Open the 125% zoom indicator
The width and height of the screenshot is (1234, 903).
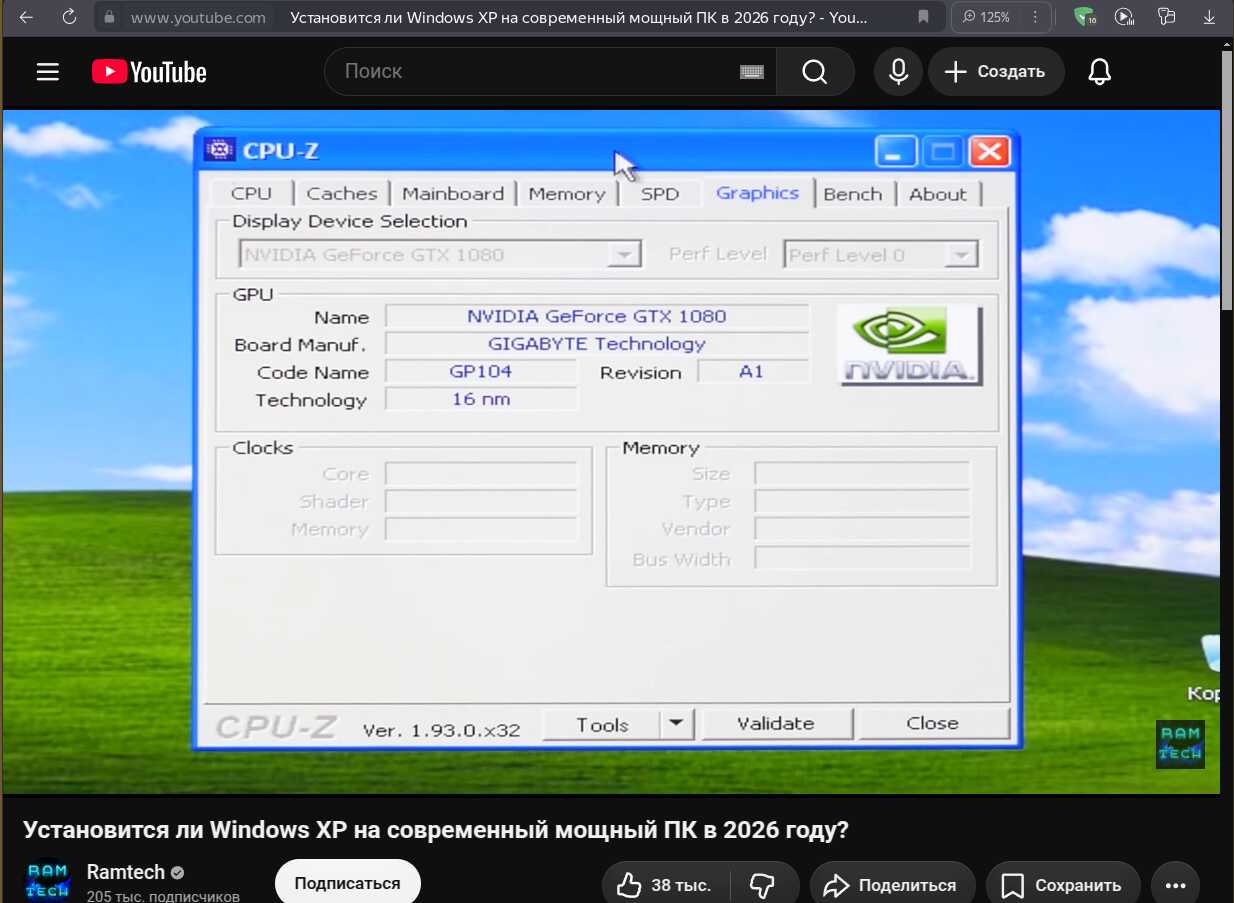(x=986, y=17)
